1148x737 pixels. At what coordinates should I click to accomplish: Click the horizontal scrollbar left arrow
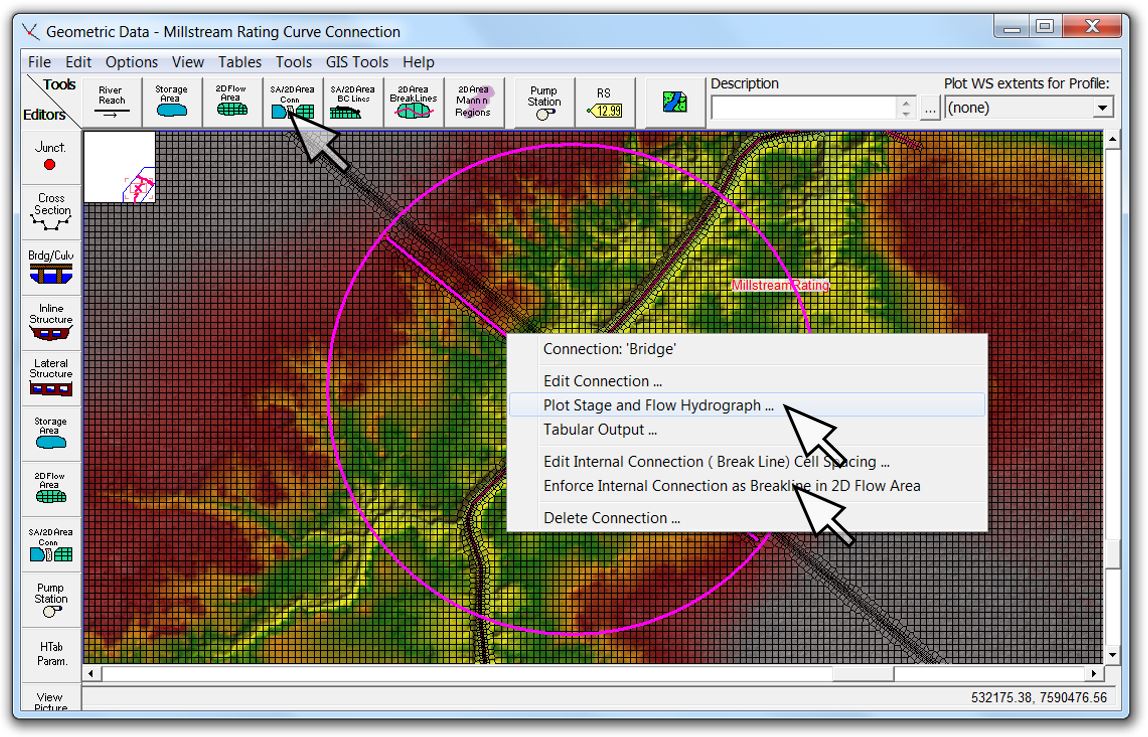click(92, 673)
